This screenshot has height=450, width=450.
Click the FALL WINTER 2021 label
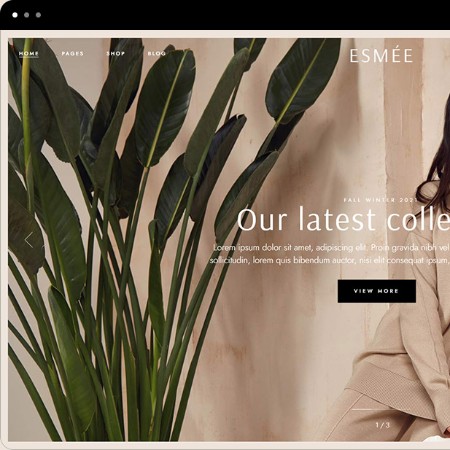[x=380, y=200]
